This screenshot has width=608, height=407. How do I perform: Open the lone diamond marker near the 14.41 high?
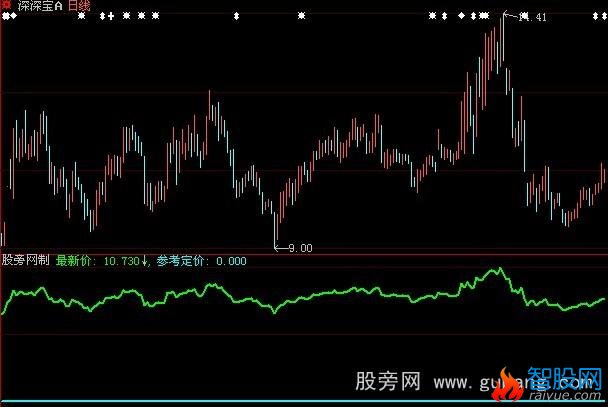point(461,16)
